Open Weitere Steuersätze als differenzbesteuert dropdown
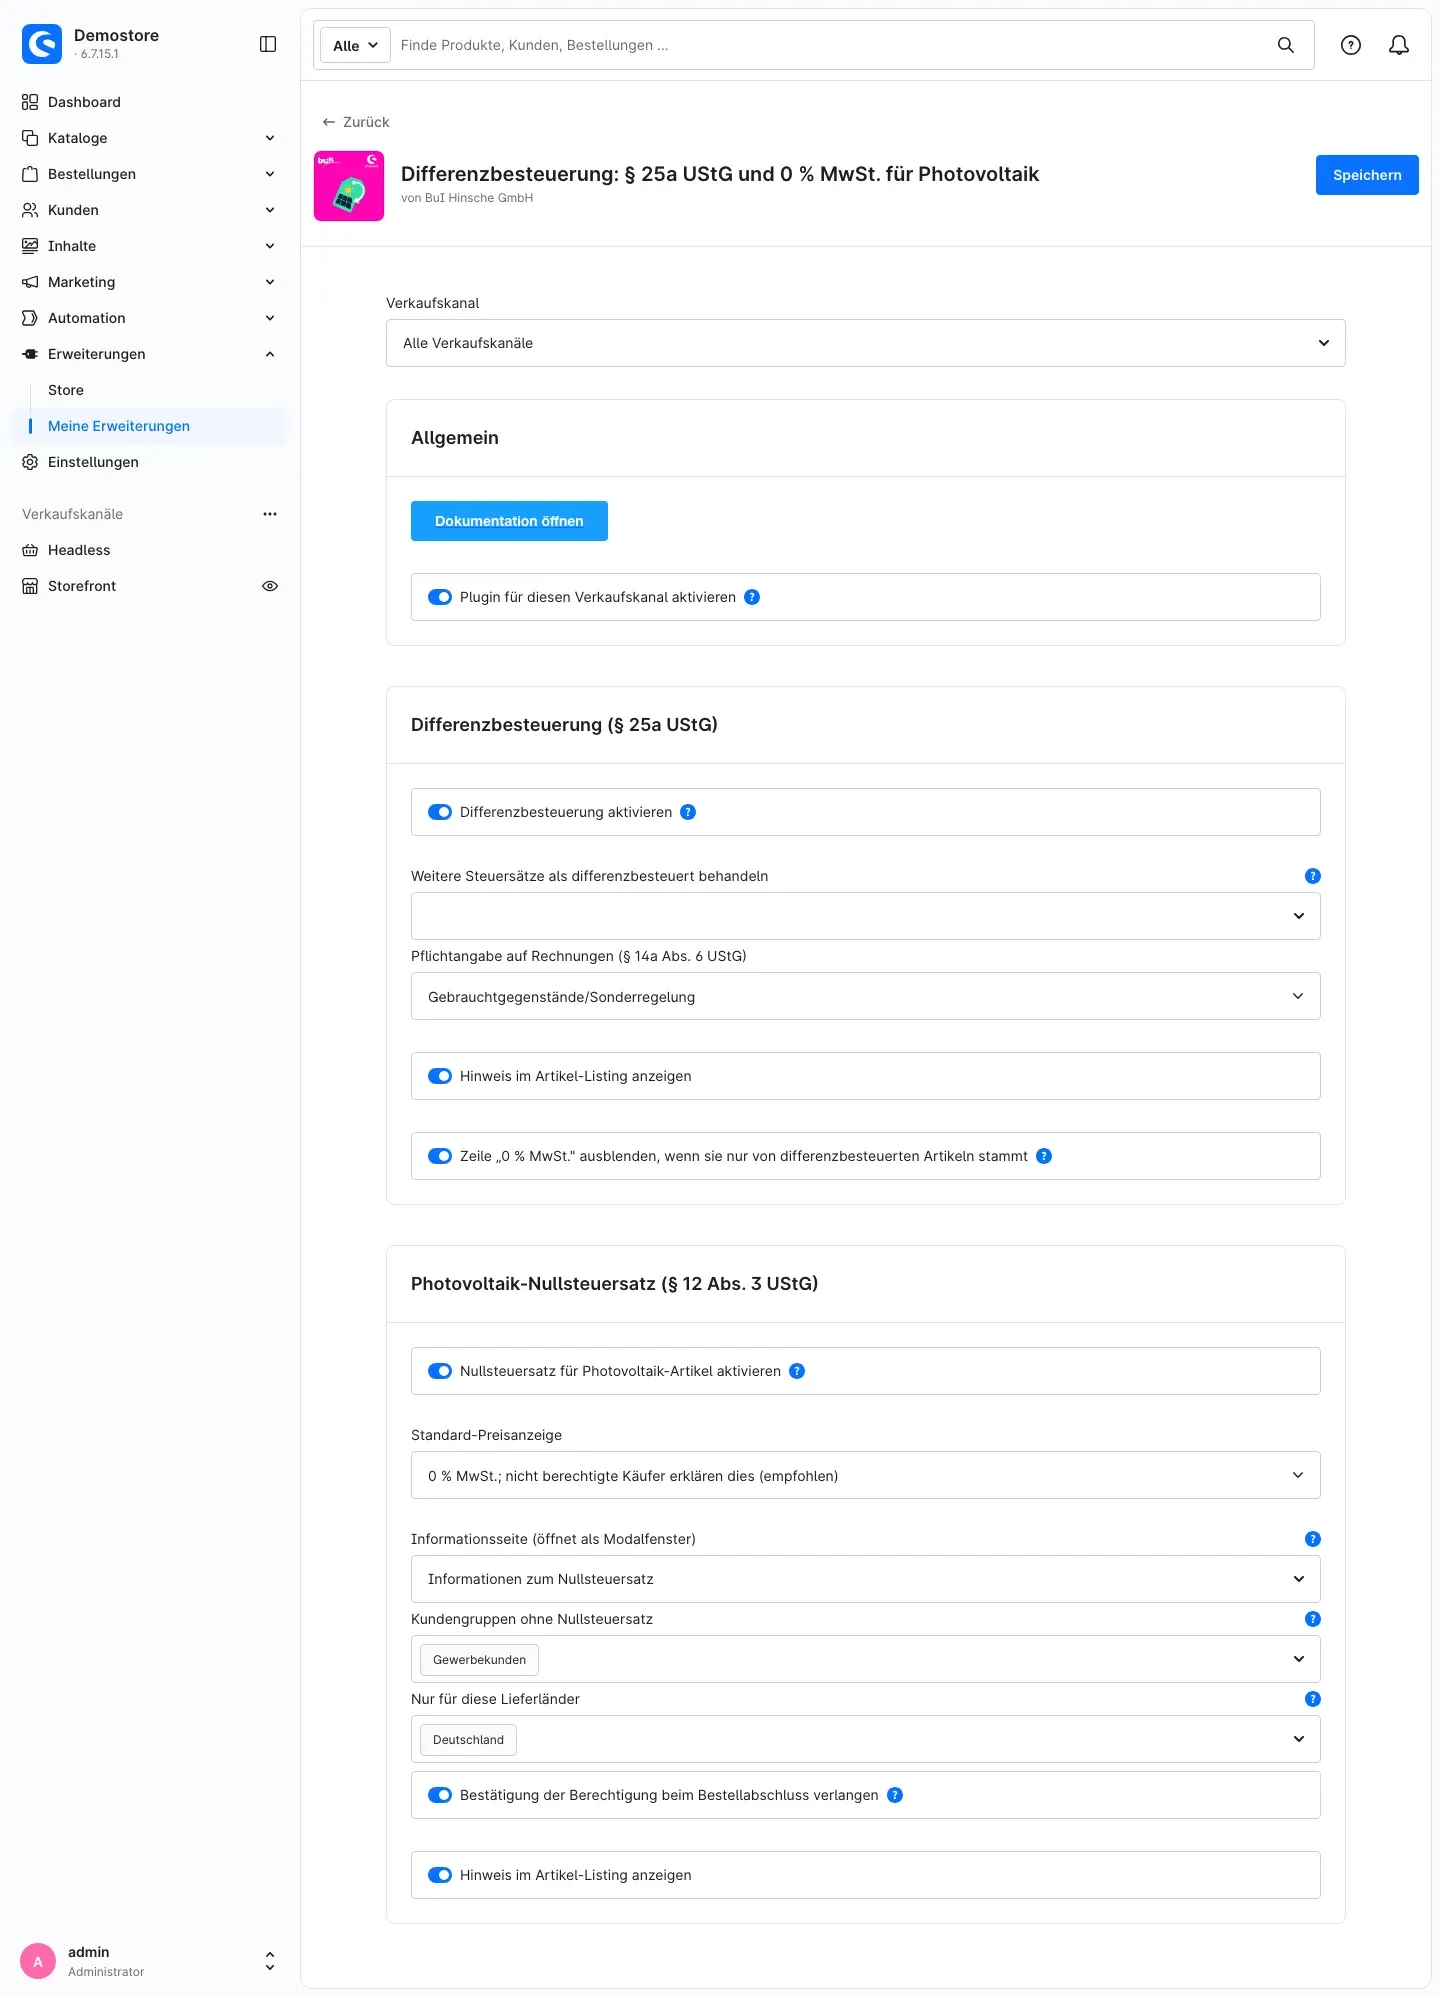The image size is (1440, 1997). coord(866,916)
